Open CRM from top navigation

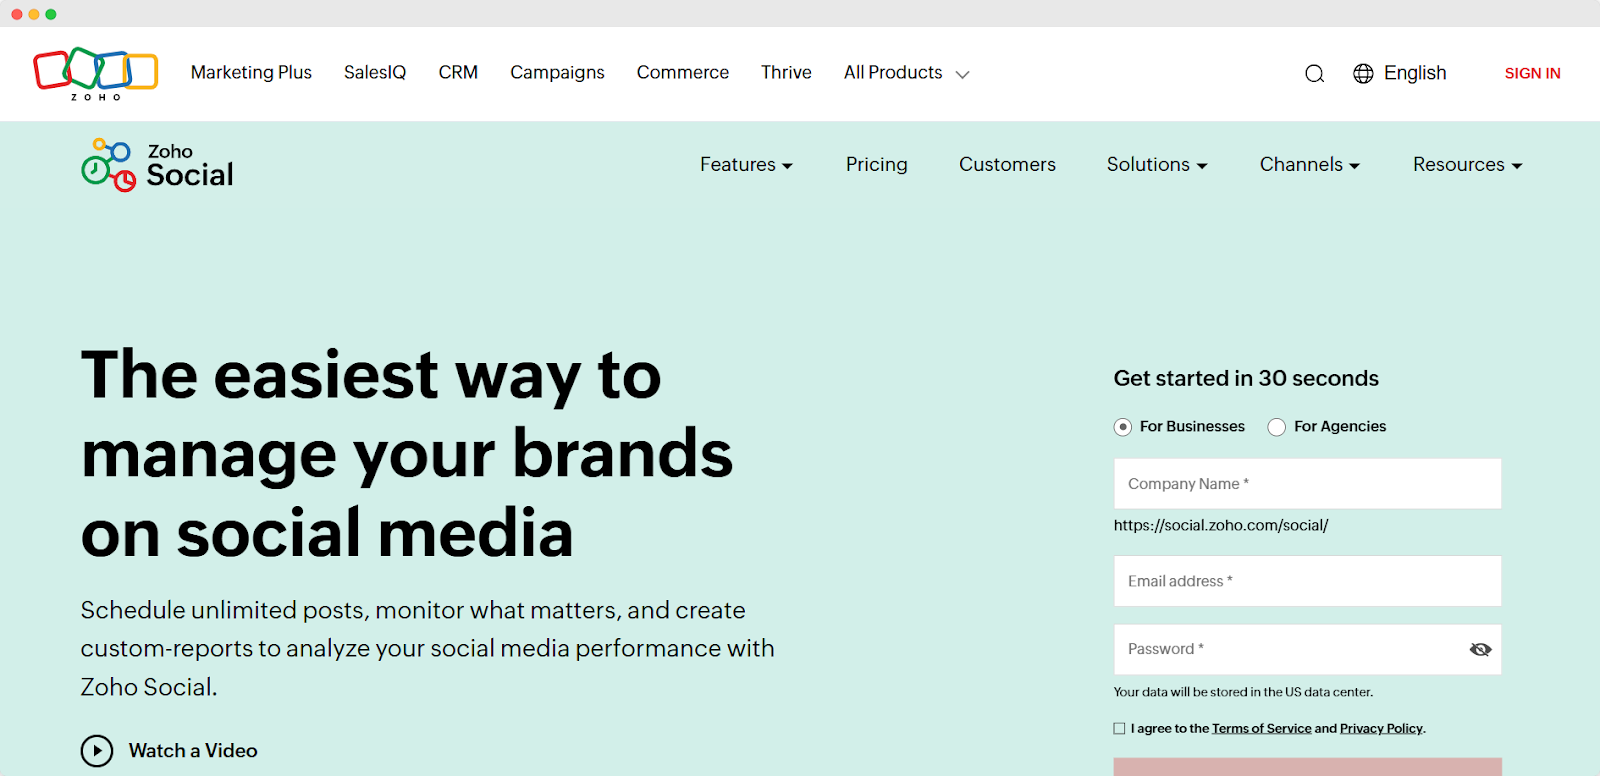458,73
